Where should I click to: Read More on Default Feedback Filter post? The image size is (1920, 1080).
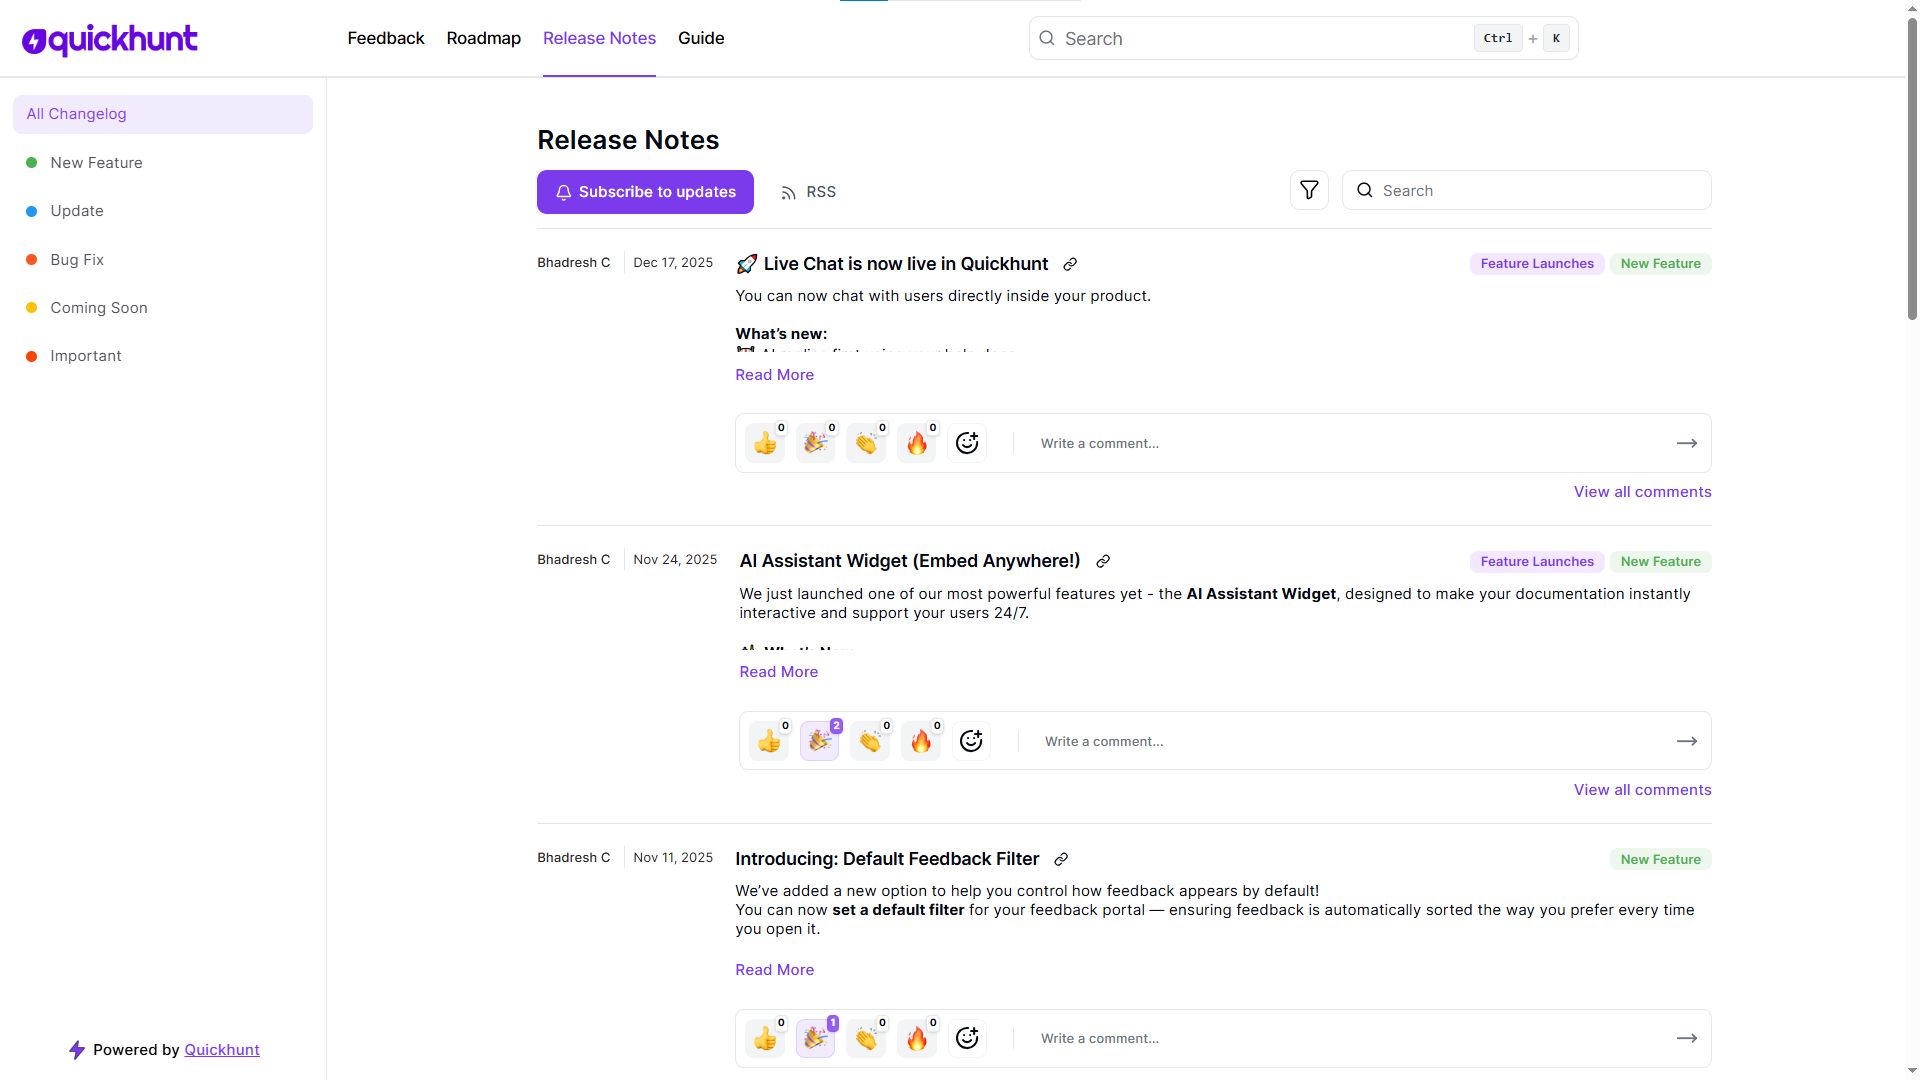pyautogui.click(x=774, y=970)
